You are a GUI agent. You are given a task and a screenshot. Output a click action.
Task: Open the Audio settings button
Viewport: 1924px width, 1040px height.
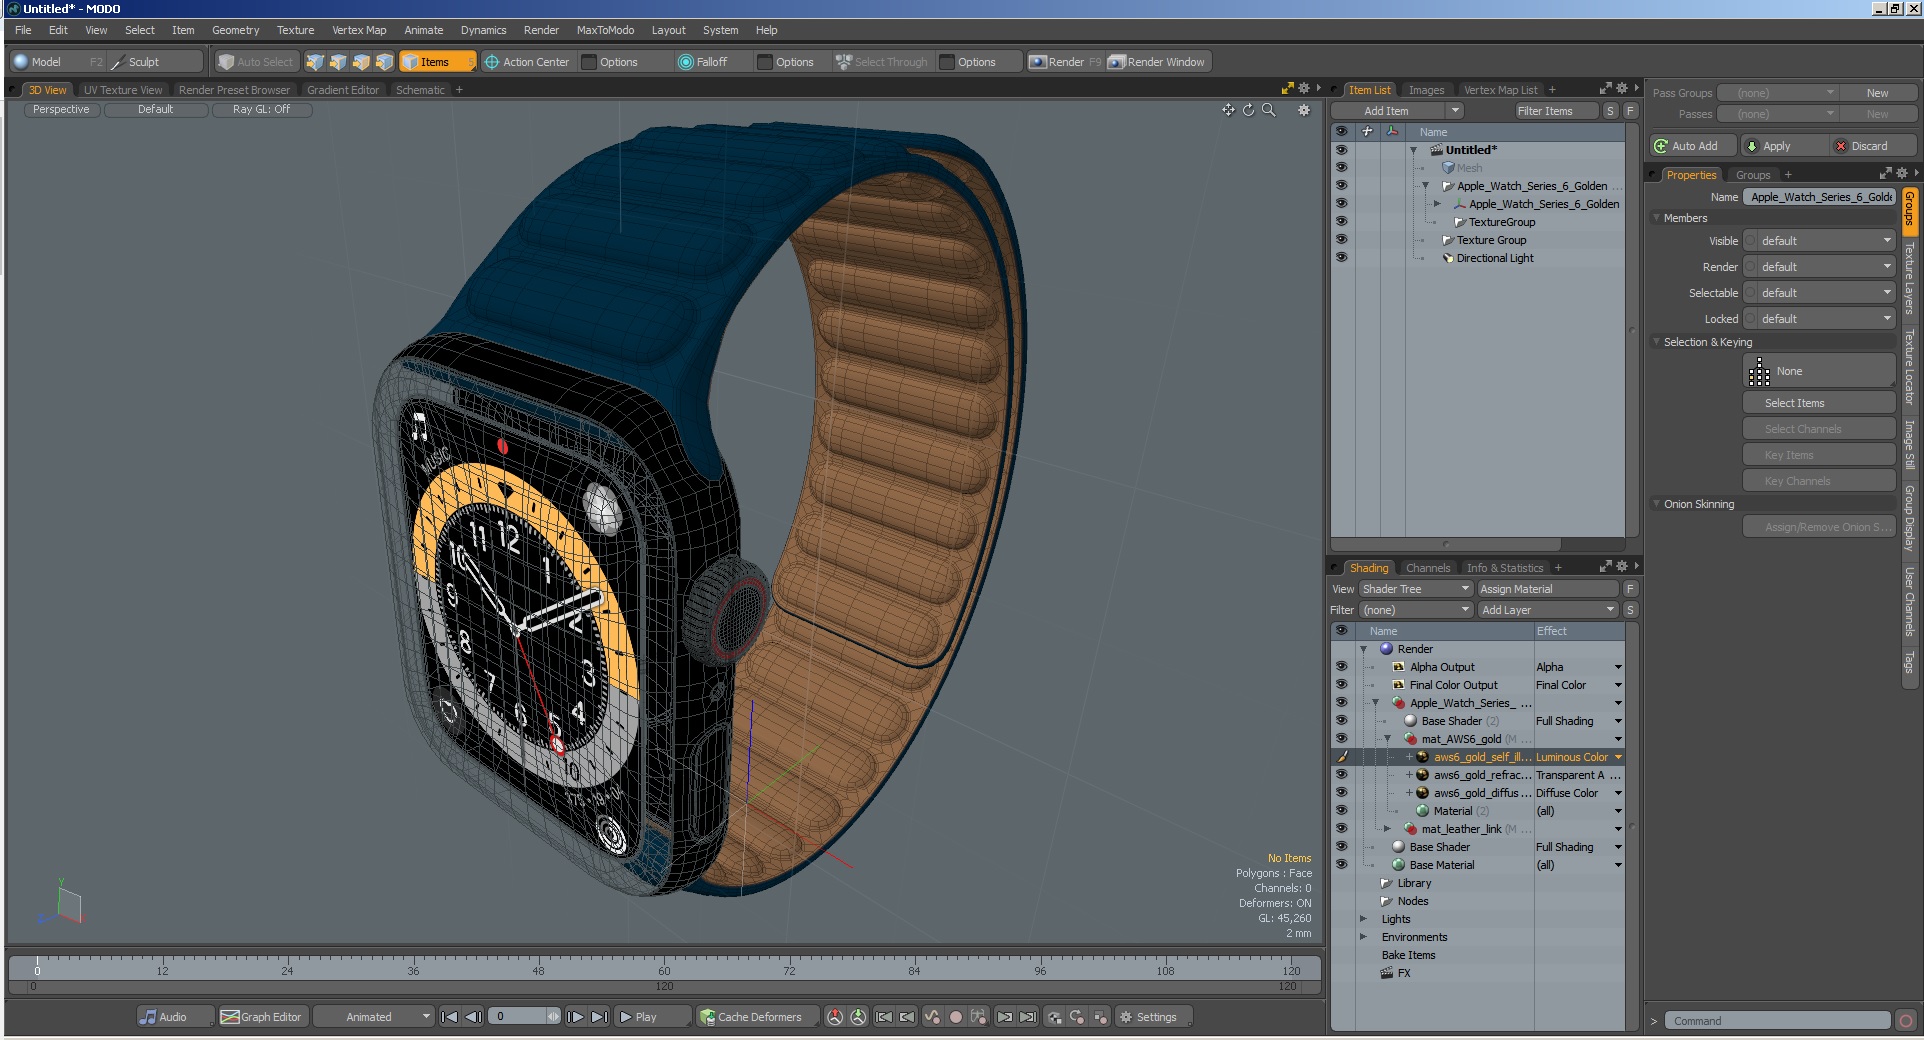pyautogui.click(x=175, y=1017)
